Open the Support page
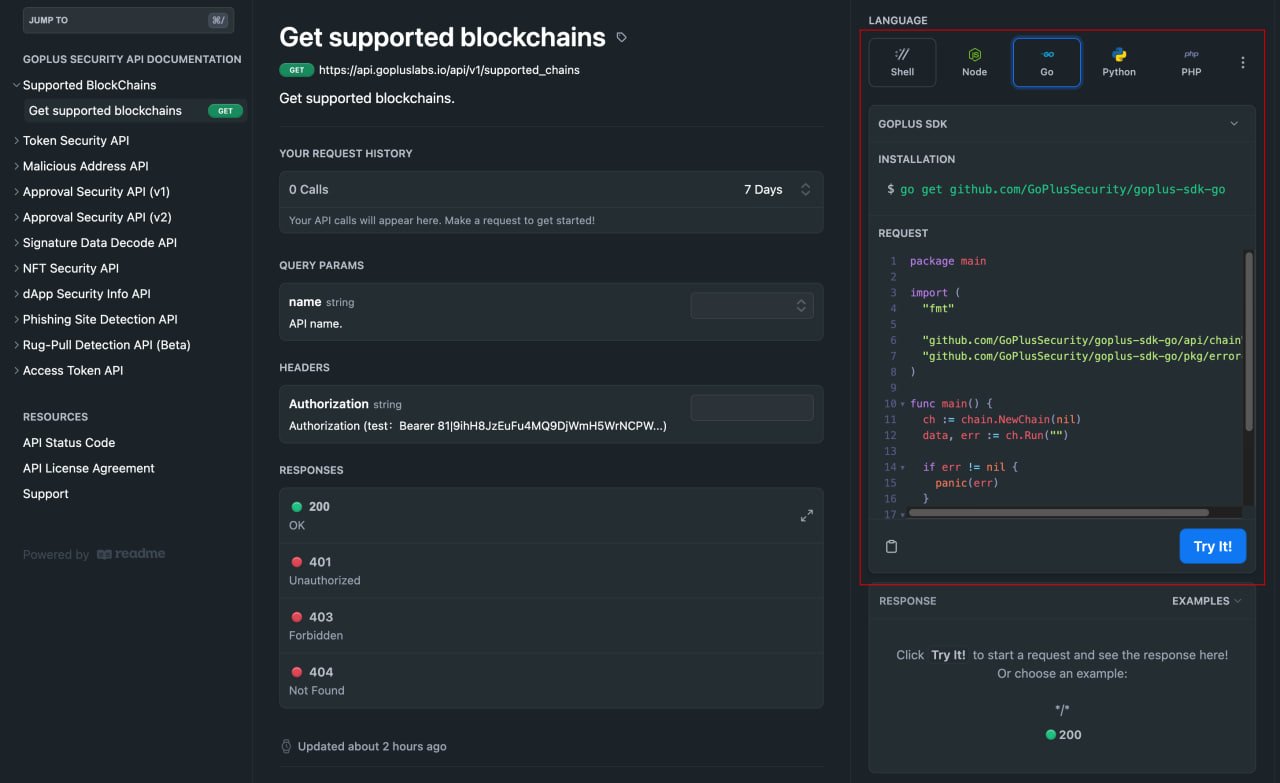The width and height of the screenshot is (1280, 783). (46, 494)
